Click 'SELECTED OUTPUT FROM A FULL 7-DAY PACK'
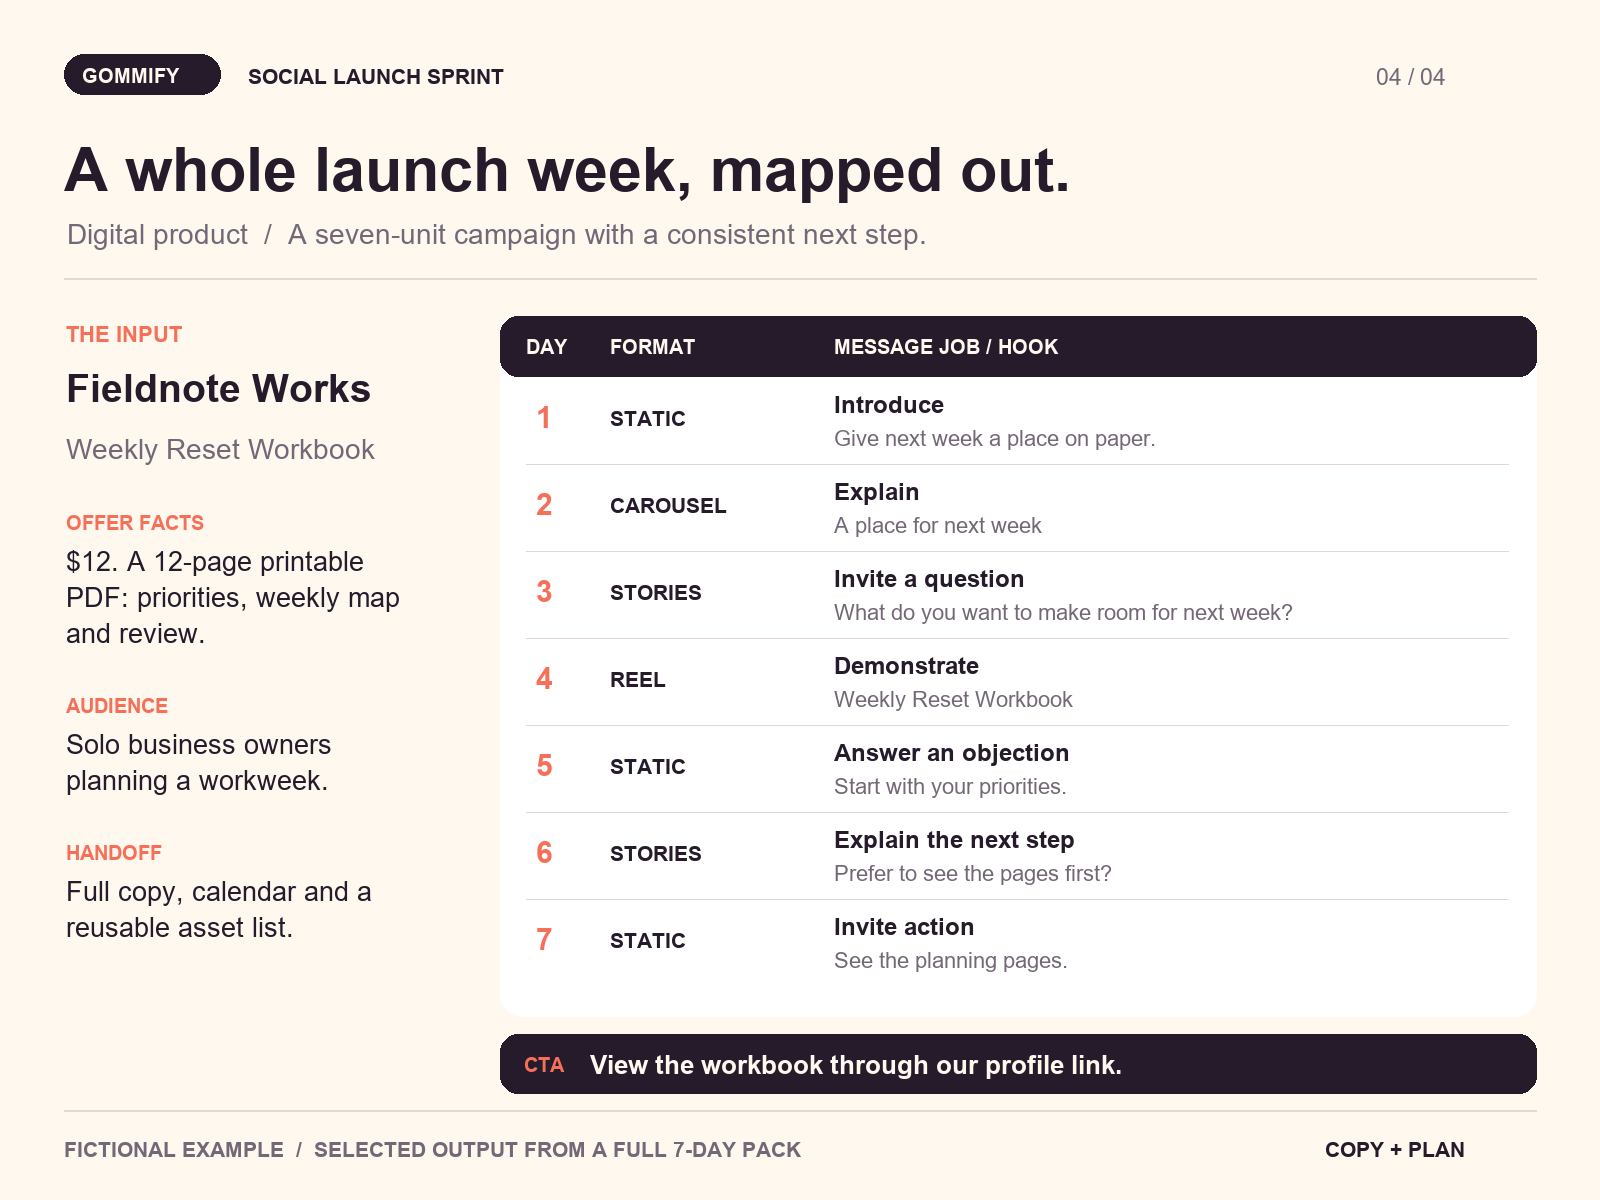1600x1200 pixels. [558, 1150]
